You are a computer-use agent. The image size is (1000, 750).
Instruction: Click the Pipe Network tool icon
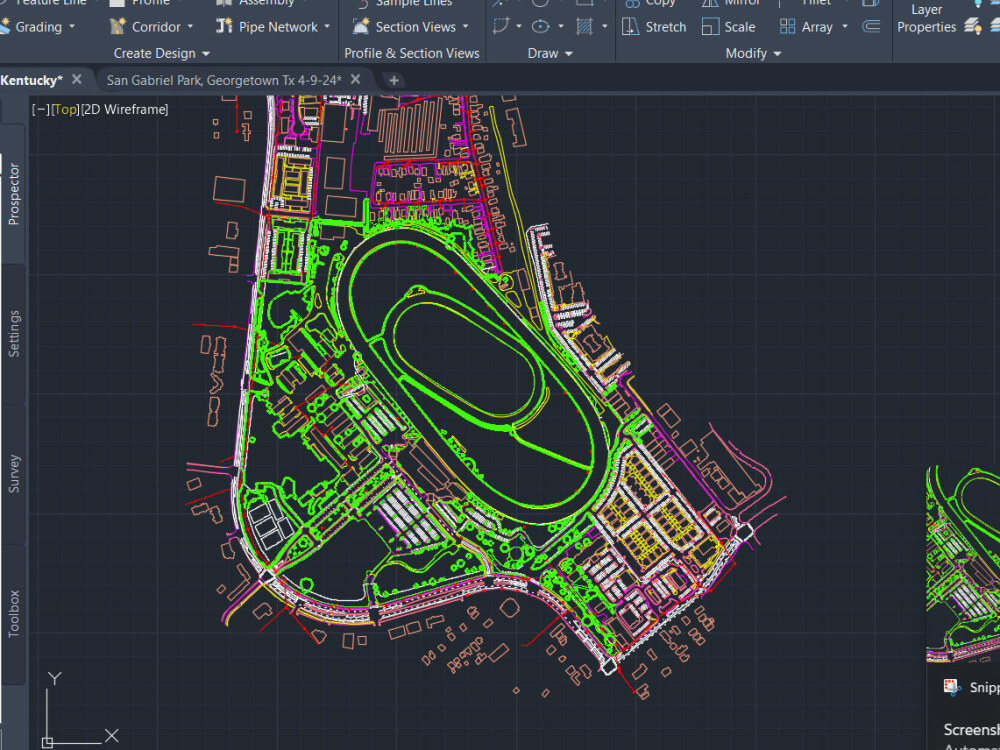[x=224, y=26]
